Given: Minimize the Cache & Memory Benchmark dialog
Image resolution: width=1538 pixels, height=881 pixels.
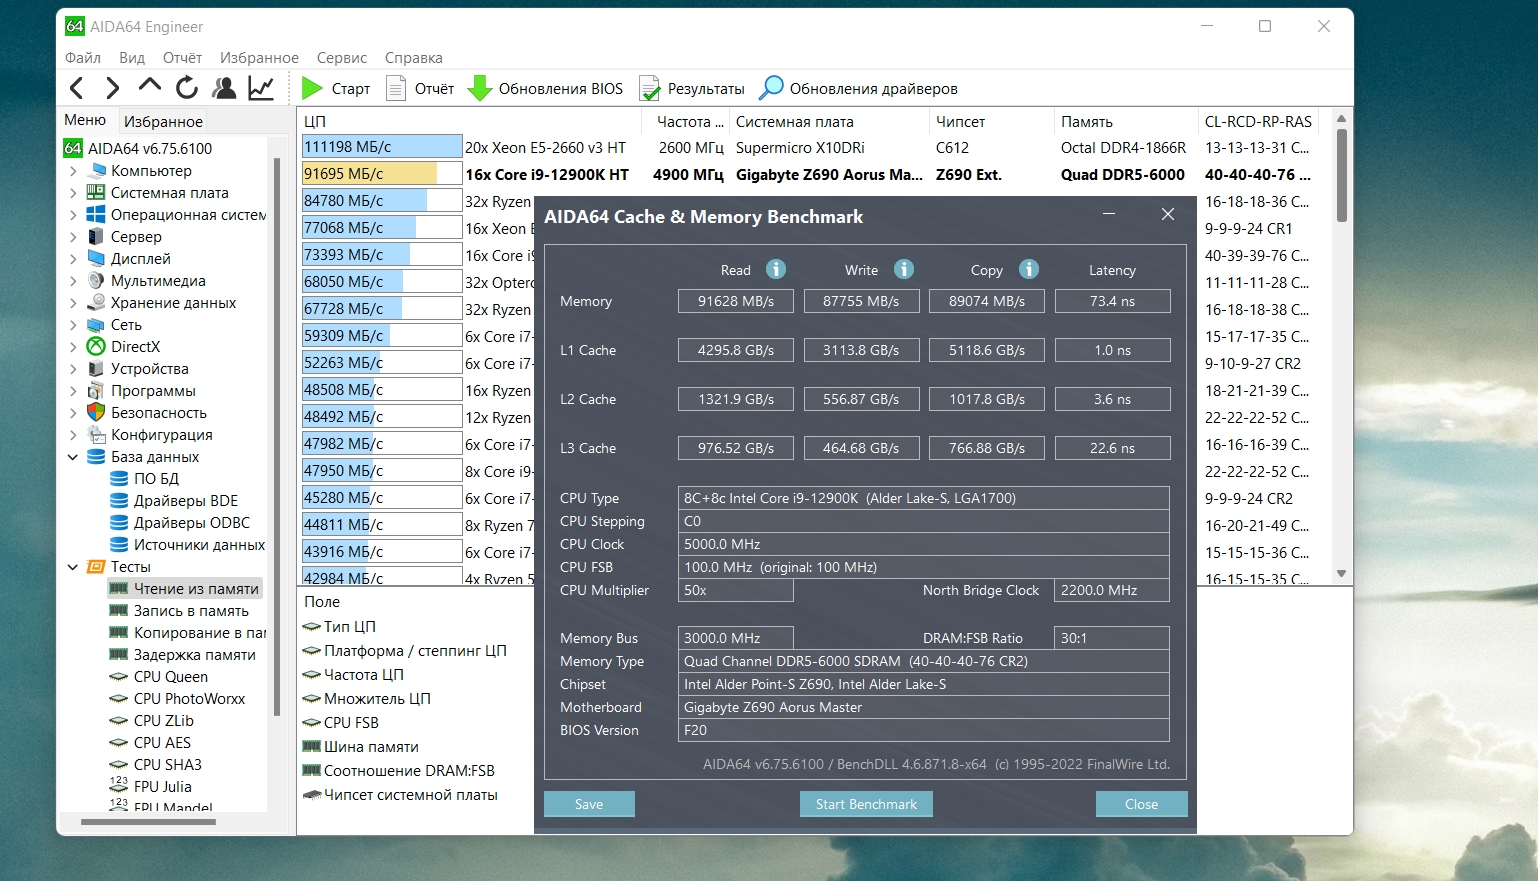Looking at the screenshot, I should (x=1109, y=214).
